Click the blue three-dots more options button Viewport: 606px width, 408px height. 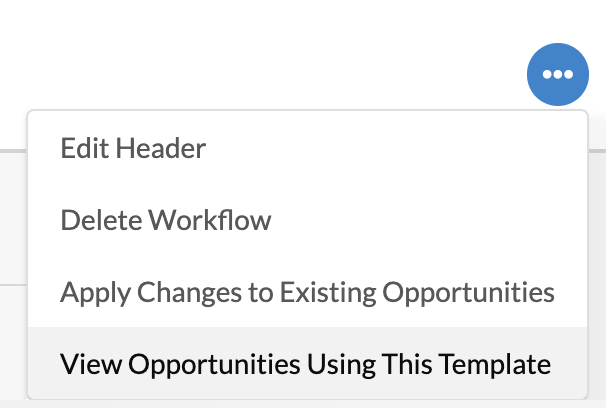click(x=558, y=74)
